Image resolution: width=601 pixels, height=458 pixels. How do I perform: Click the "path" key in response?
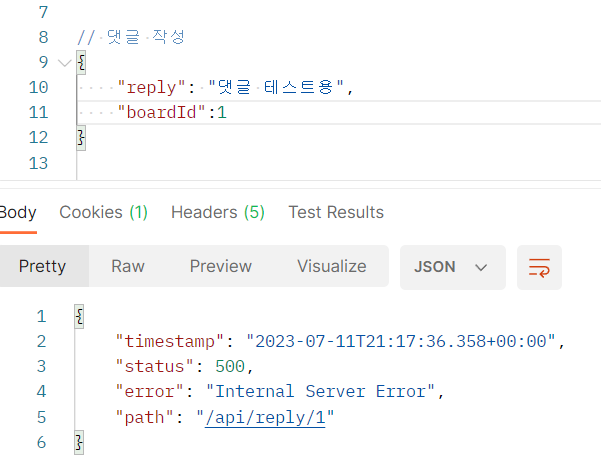[x=145, y=417]
